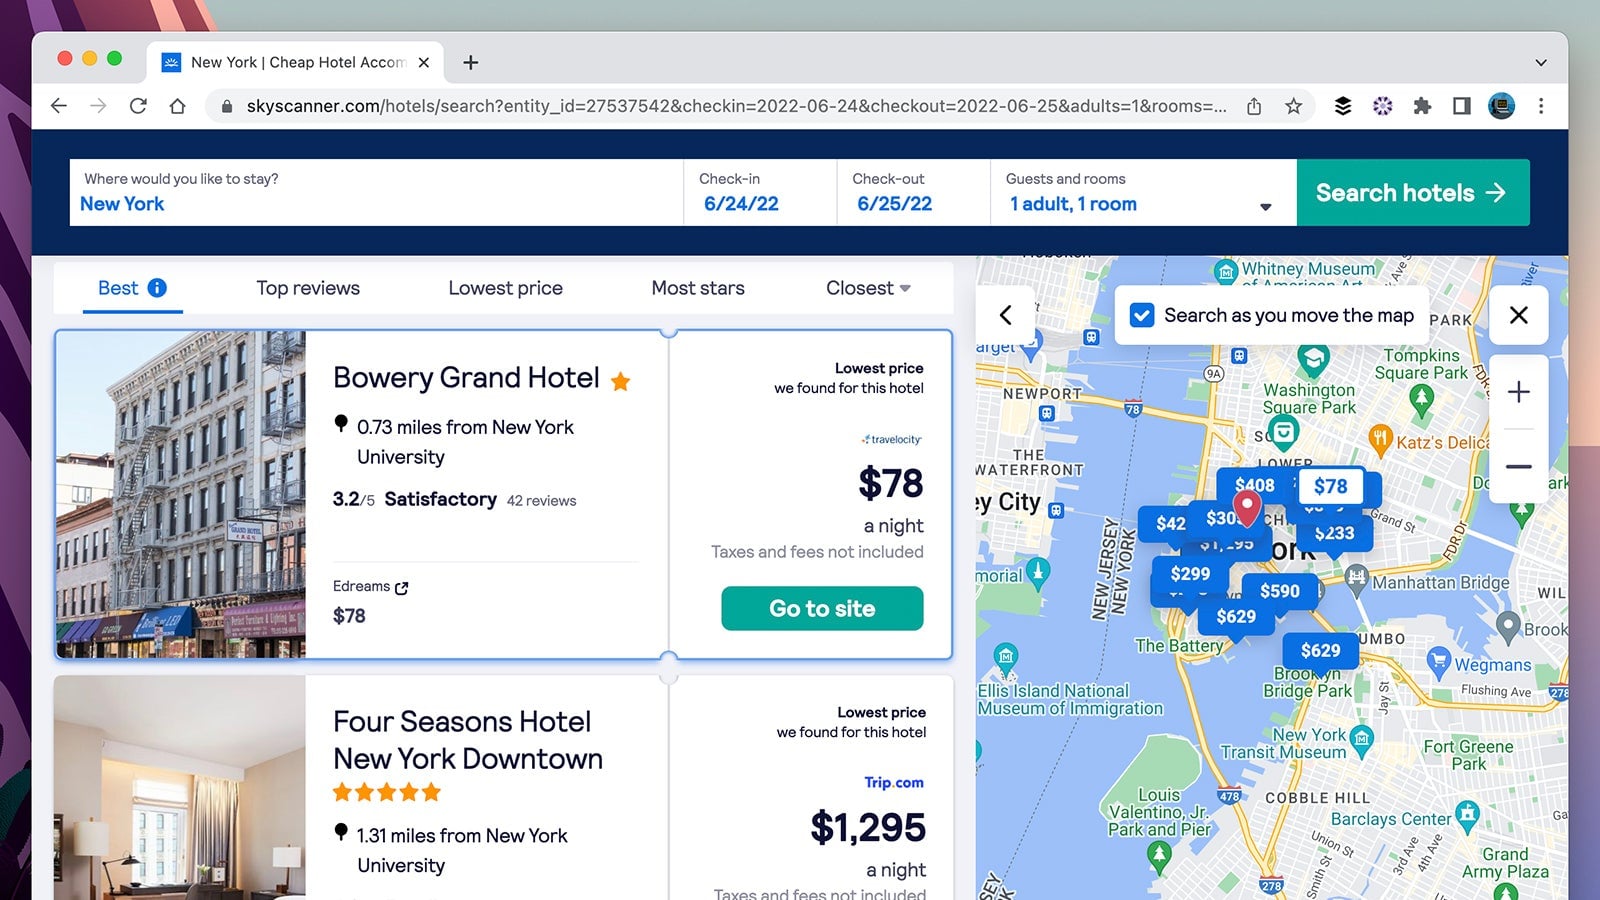The width and height of the screenshot is (1600, 900).
Task: Collapse the map with the left chevron
Action: (x=1006, y=315)
